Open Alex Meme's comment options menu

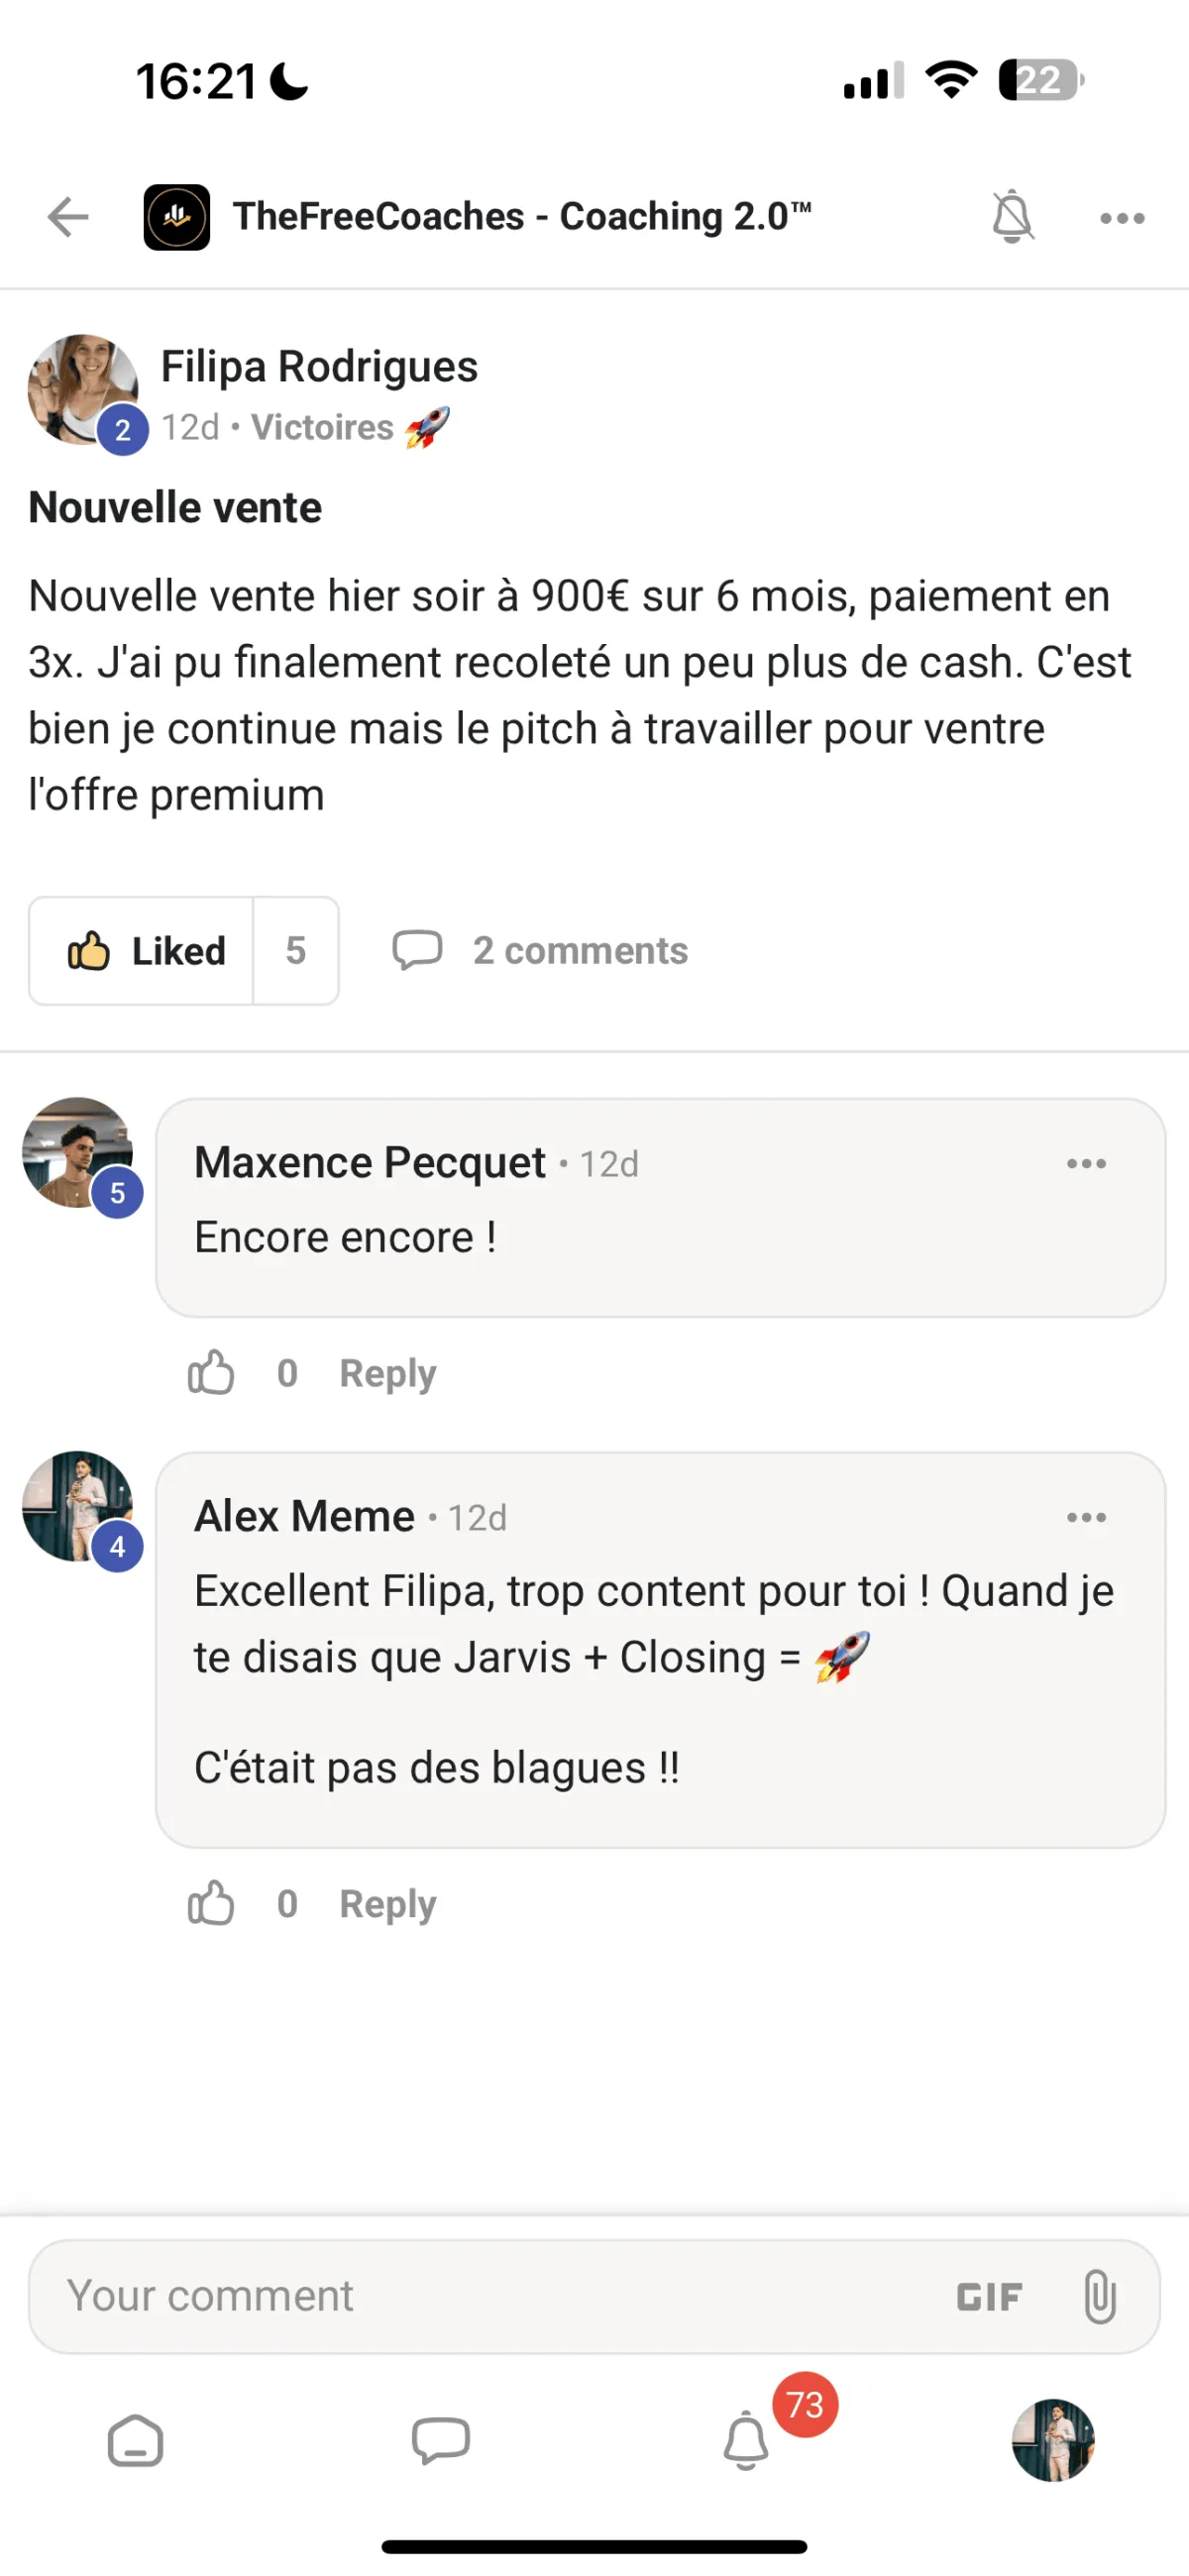[x=1086, y=1517]
